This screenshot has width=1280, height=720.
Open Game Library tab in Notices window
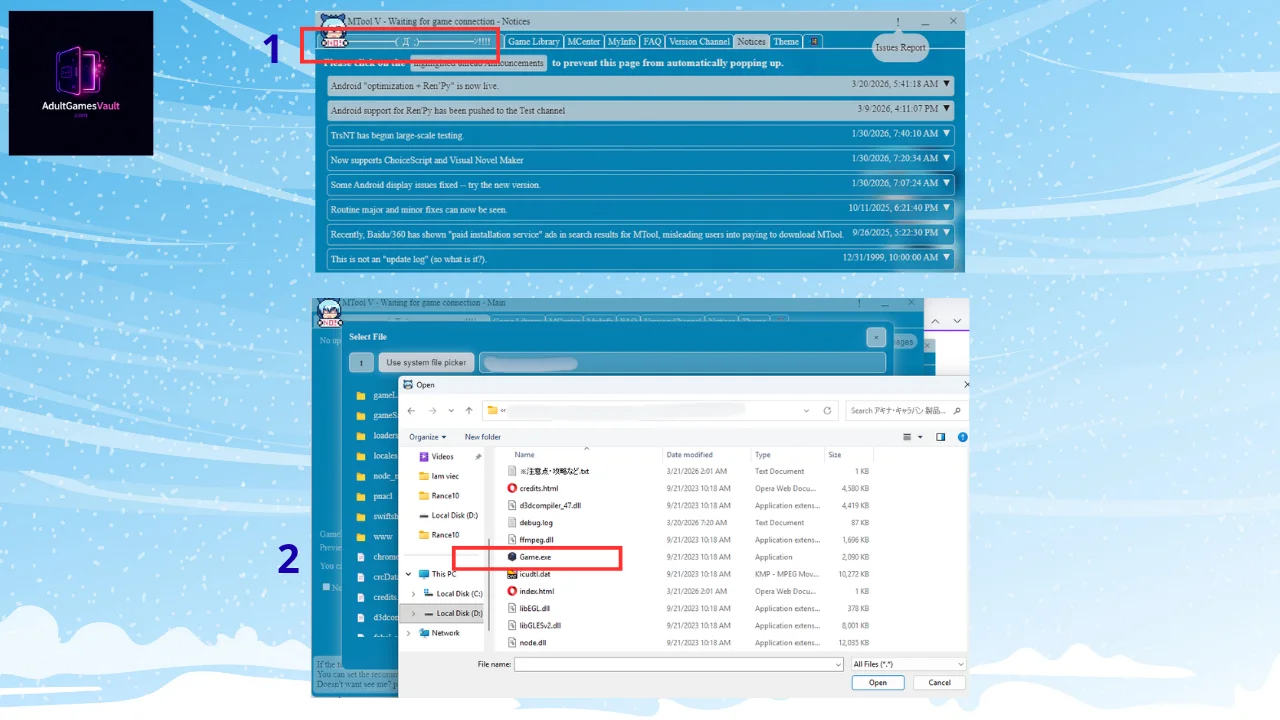[533, 42]
